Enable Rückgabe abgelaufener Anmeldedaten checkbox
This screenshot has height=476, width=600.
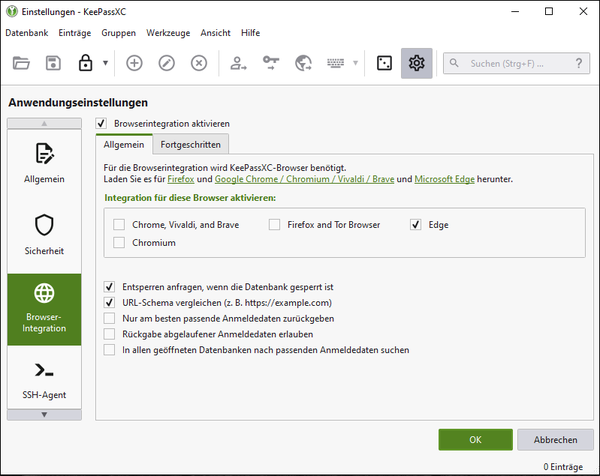click(x=109, y=334)
